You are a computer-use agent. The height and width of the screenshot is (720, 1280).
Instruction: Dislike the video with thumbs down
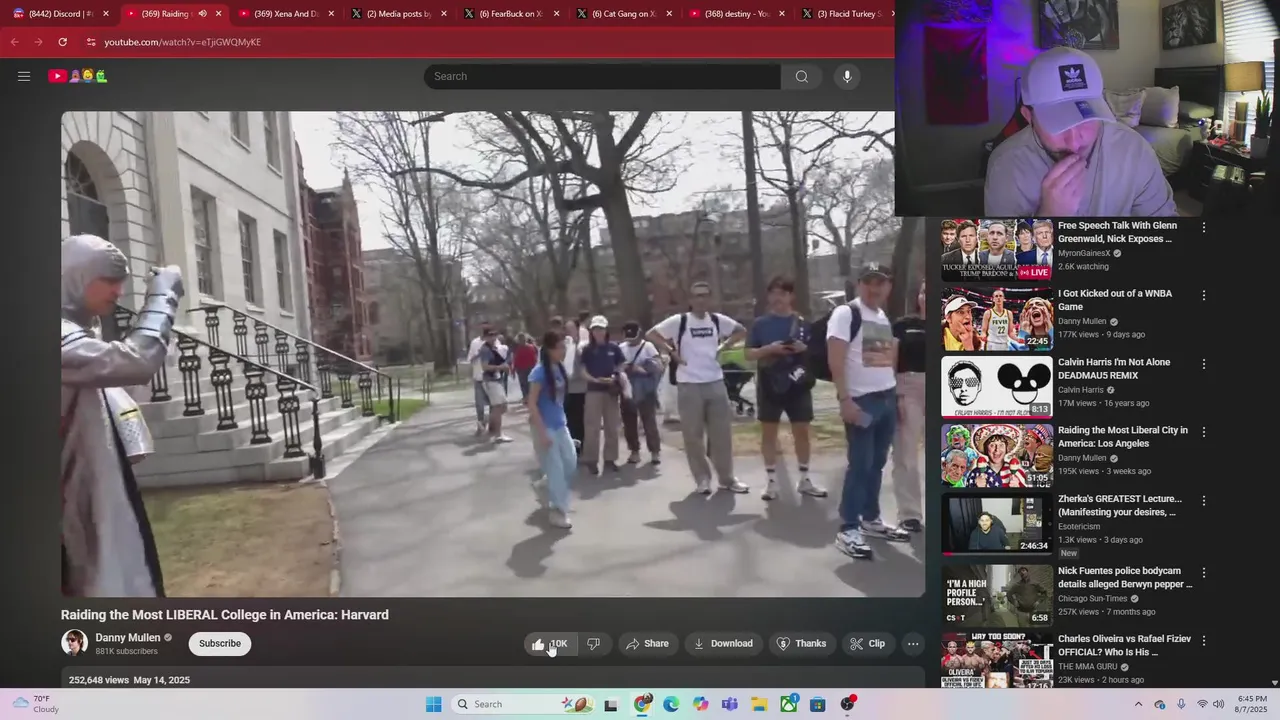click(x=593, y=644)
